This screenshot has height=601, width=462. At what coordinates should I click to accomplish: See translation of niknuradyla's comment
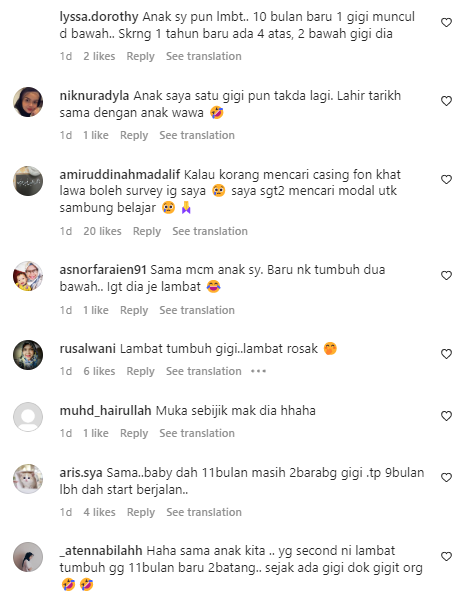pos(197,135)
